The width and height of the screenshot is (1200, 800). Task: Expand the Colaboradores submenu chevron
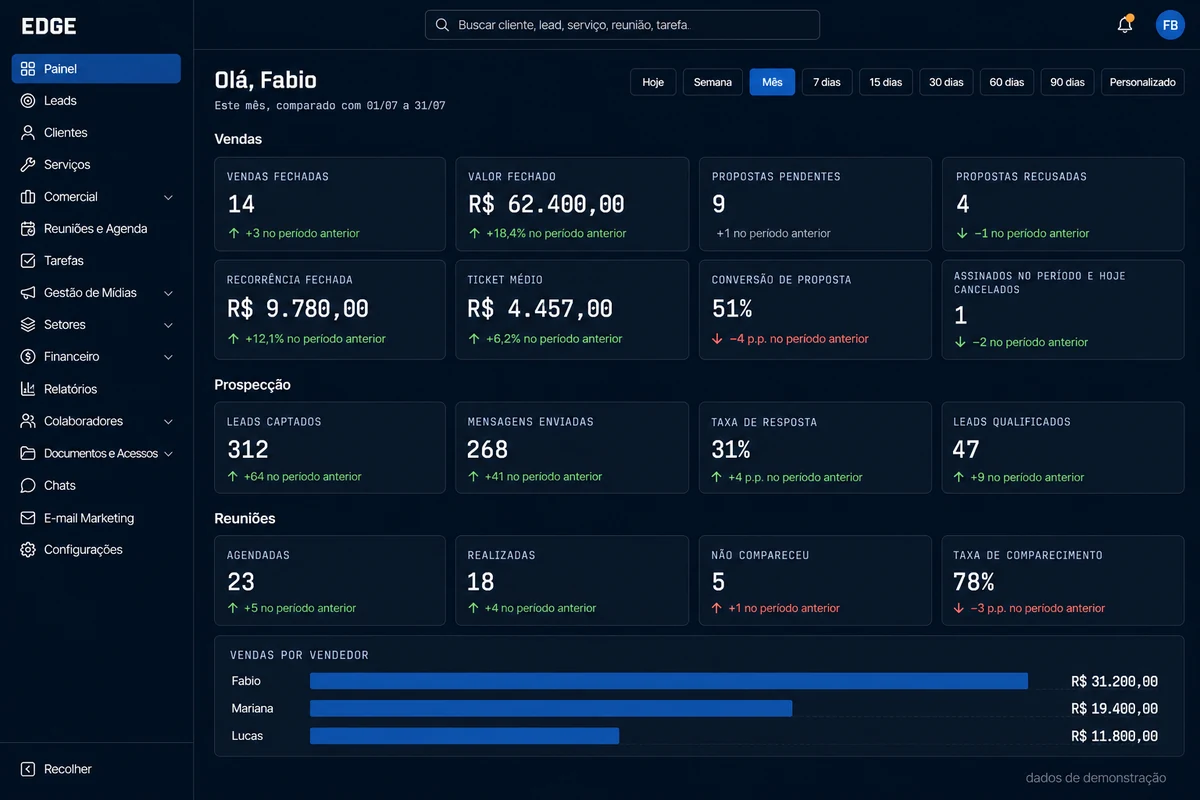tap(168, 421)
